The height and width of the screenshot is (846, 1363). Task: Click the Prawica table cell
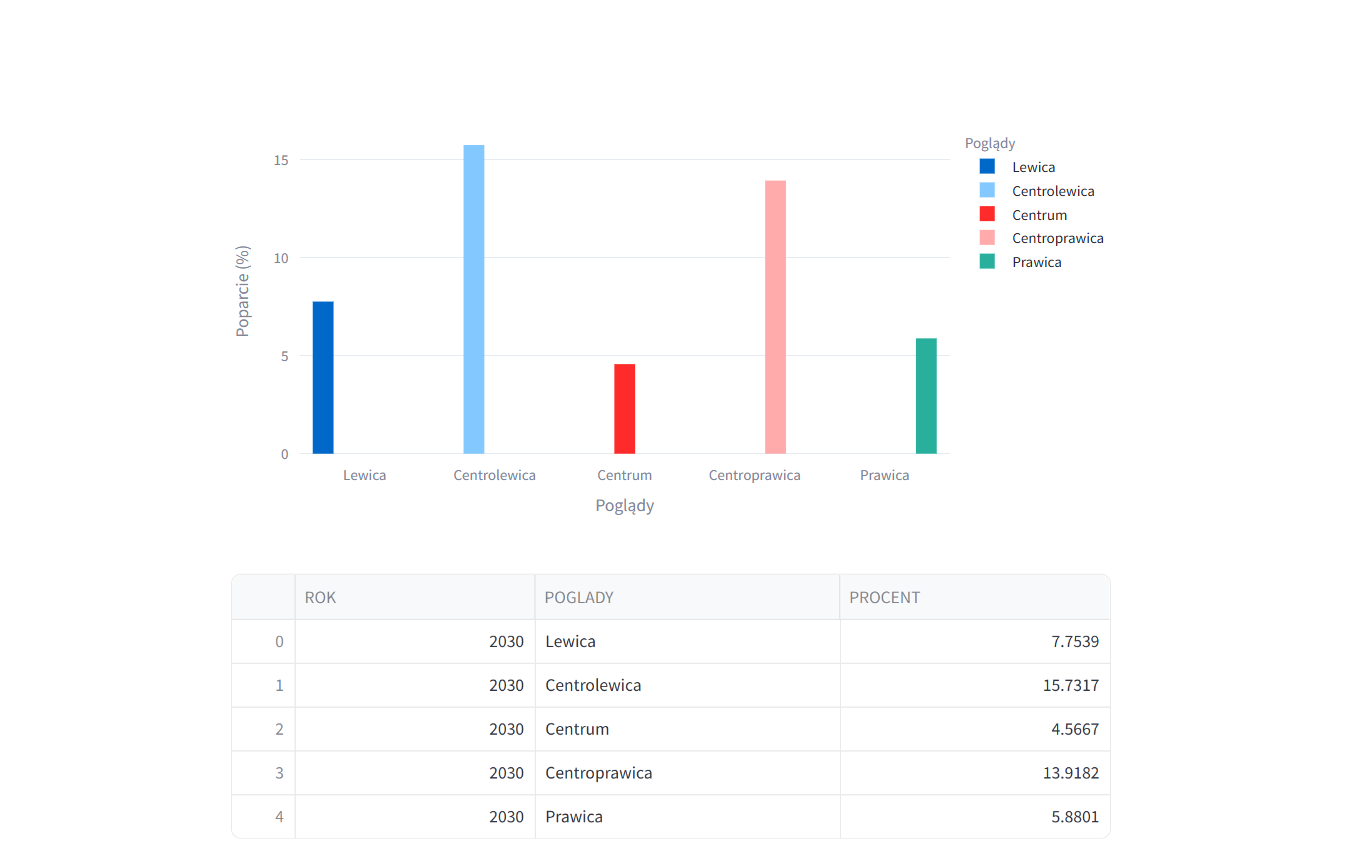click(x=687, y=817)
